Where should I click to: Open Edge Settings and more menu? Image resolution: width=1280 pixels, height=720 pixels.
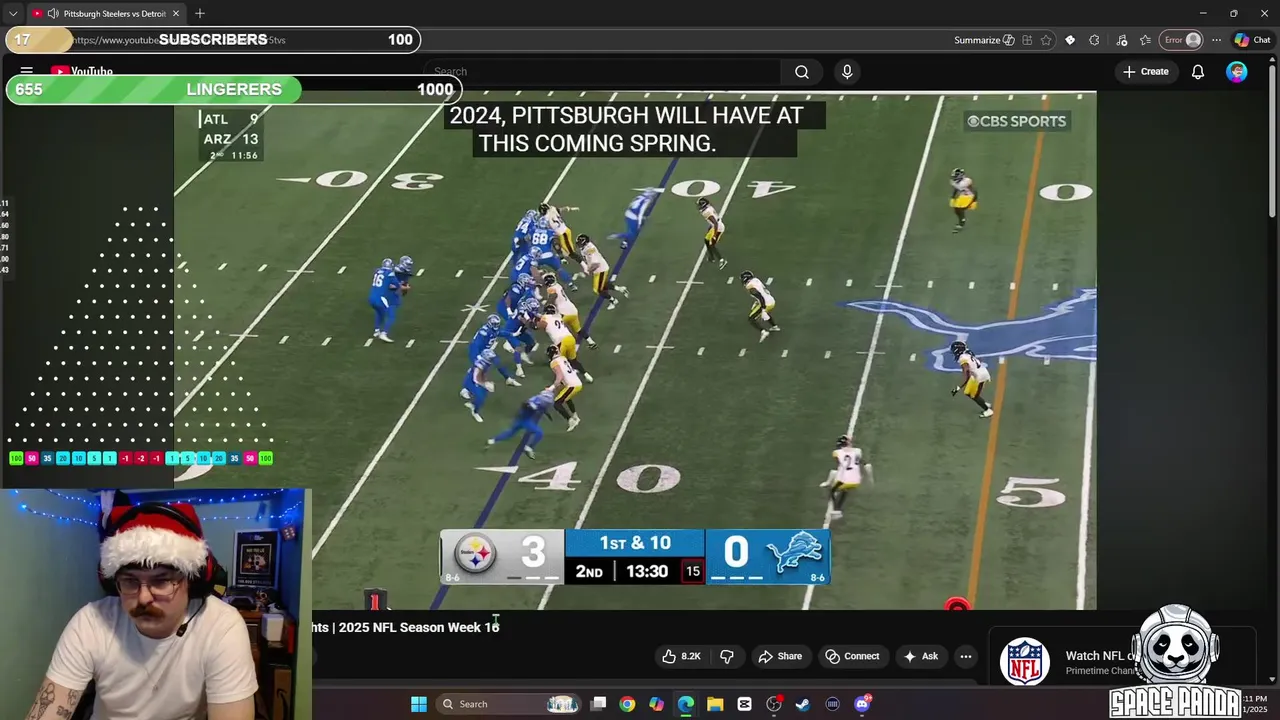(x=1216, y=40)
